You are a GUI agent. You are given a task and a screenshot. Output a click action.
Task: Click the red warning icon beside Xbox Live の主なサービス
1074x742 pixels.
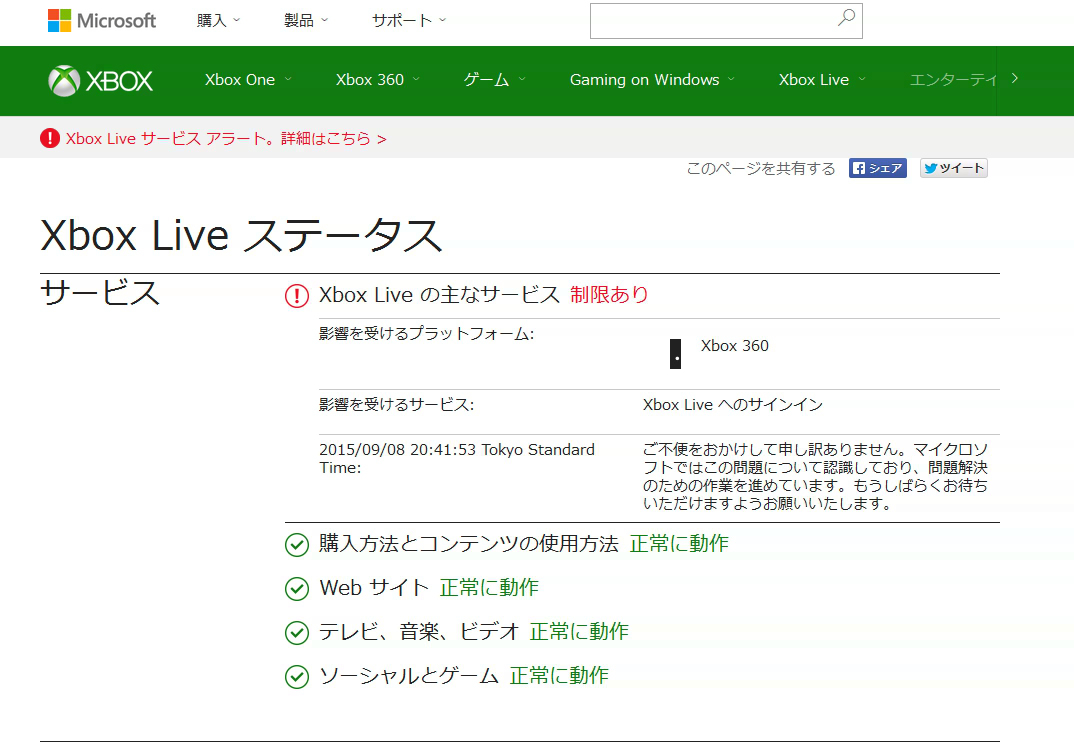coord(297,296)
